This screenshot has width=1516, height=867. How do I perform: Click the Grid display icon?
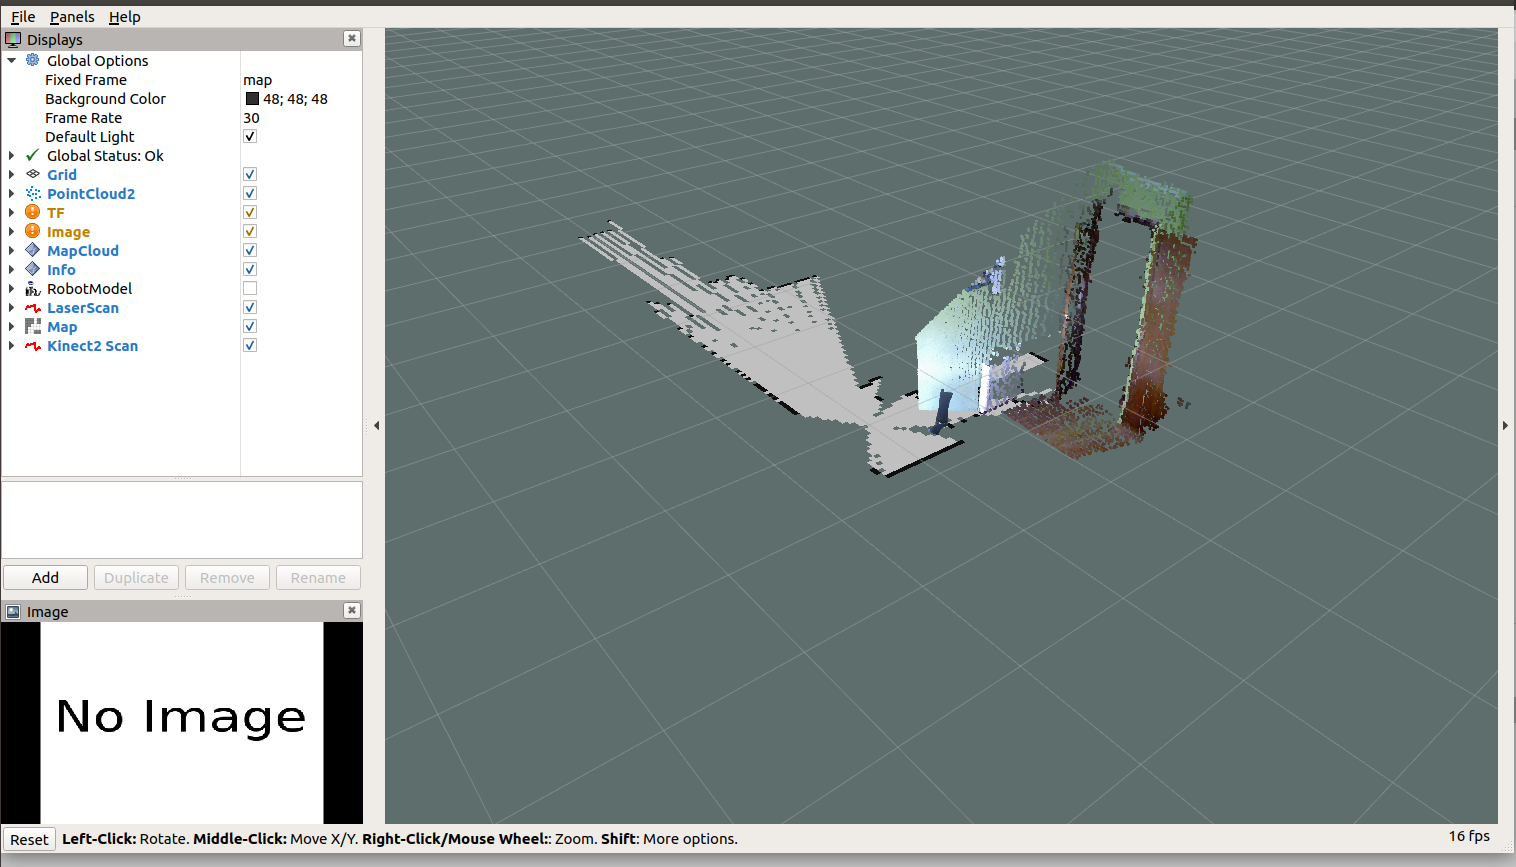click(33, 174)
